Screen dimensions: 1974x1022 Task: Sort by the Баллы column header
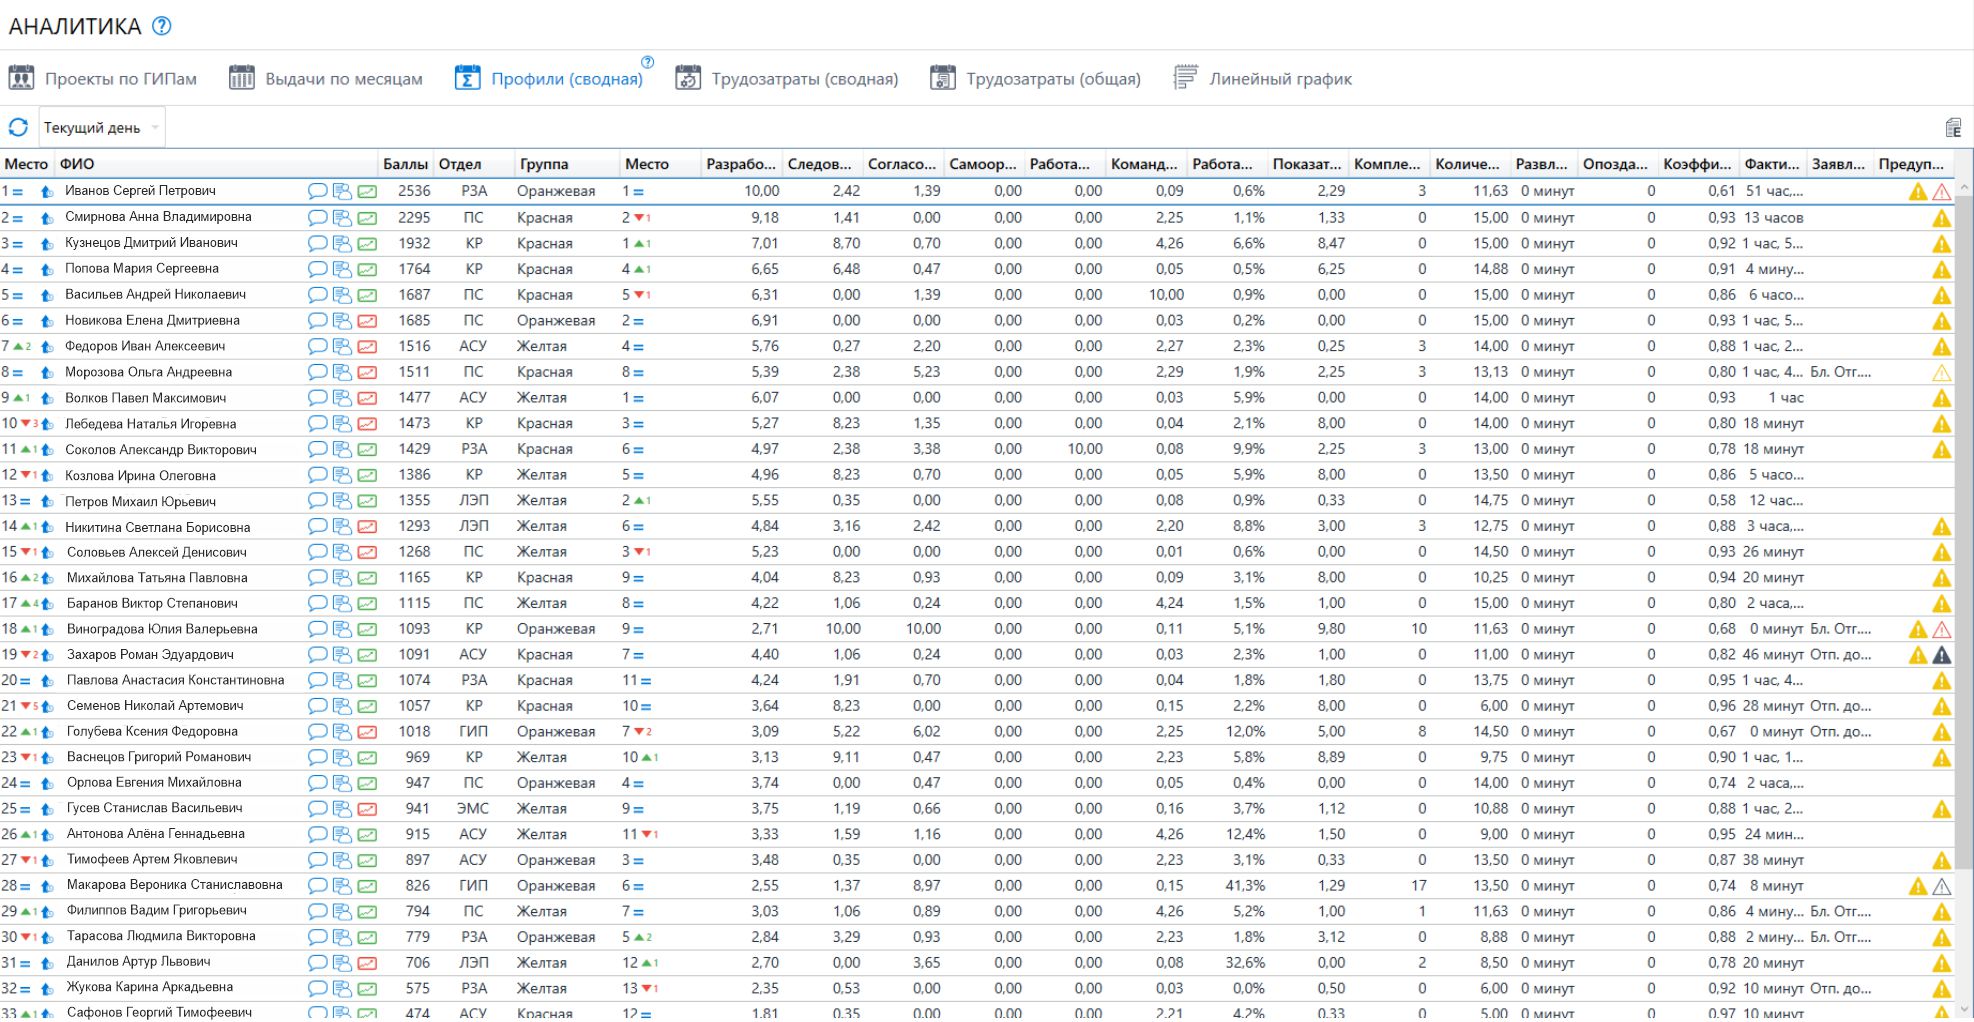405,164
